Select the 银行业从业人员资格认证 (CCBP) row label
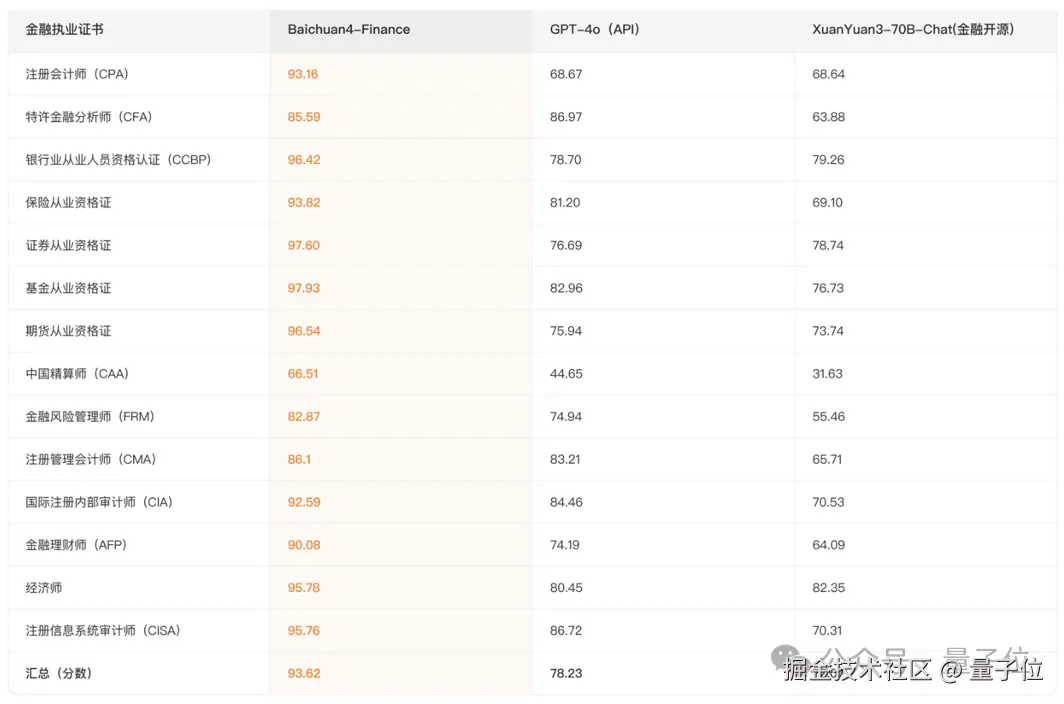Viewport: 1064px width, 704px height. [x=118, y=160]
